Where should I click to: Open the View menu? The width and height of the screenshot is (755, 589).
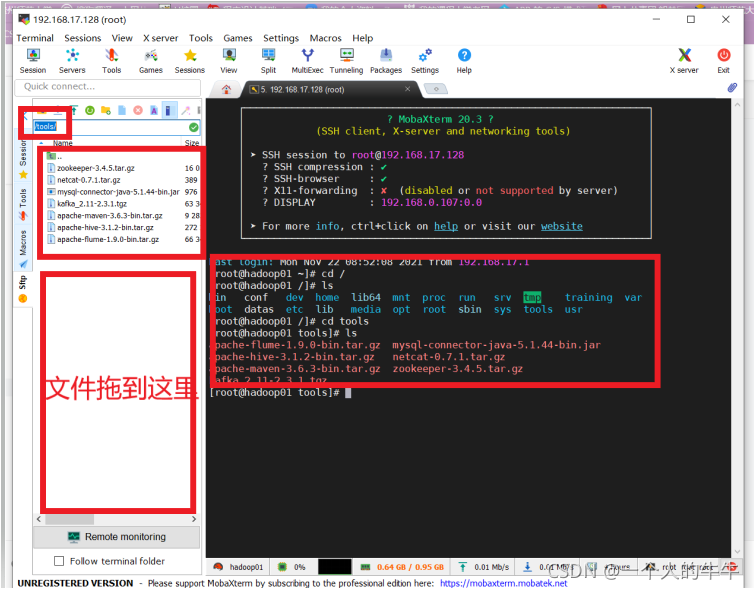click(x=122, y=38)
